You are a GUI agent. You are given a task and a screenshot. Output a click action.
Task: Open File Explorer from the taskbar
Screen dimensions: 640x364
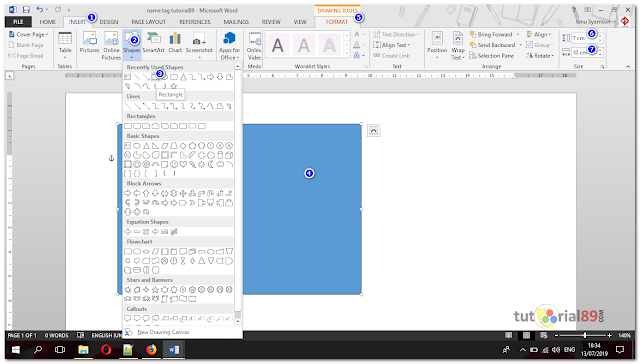[x=83, y=350]
